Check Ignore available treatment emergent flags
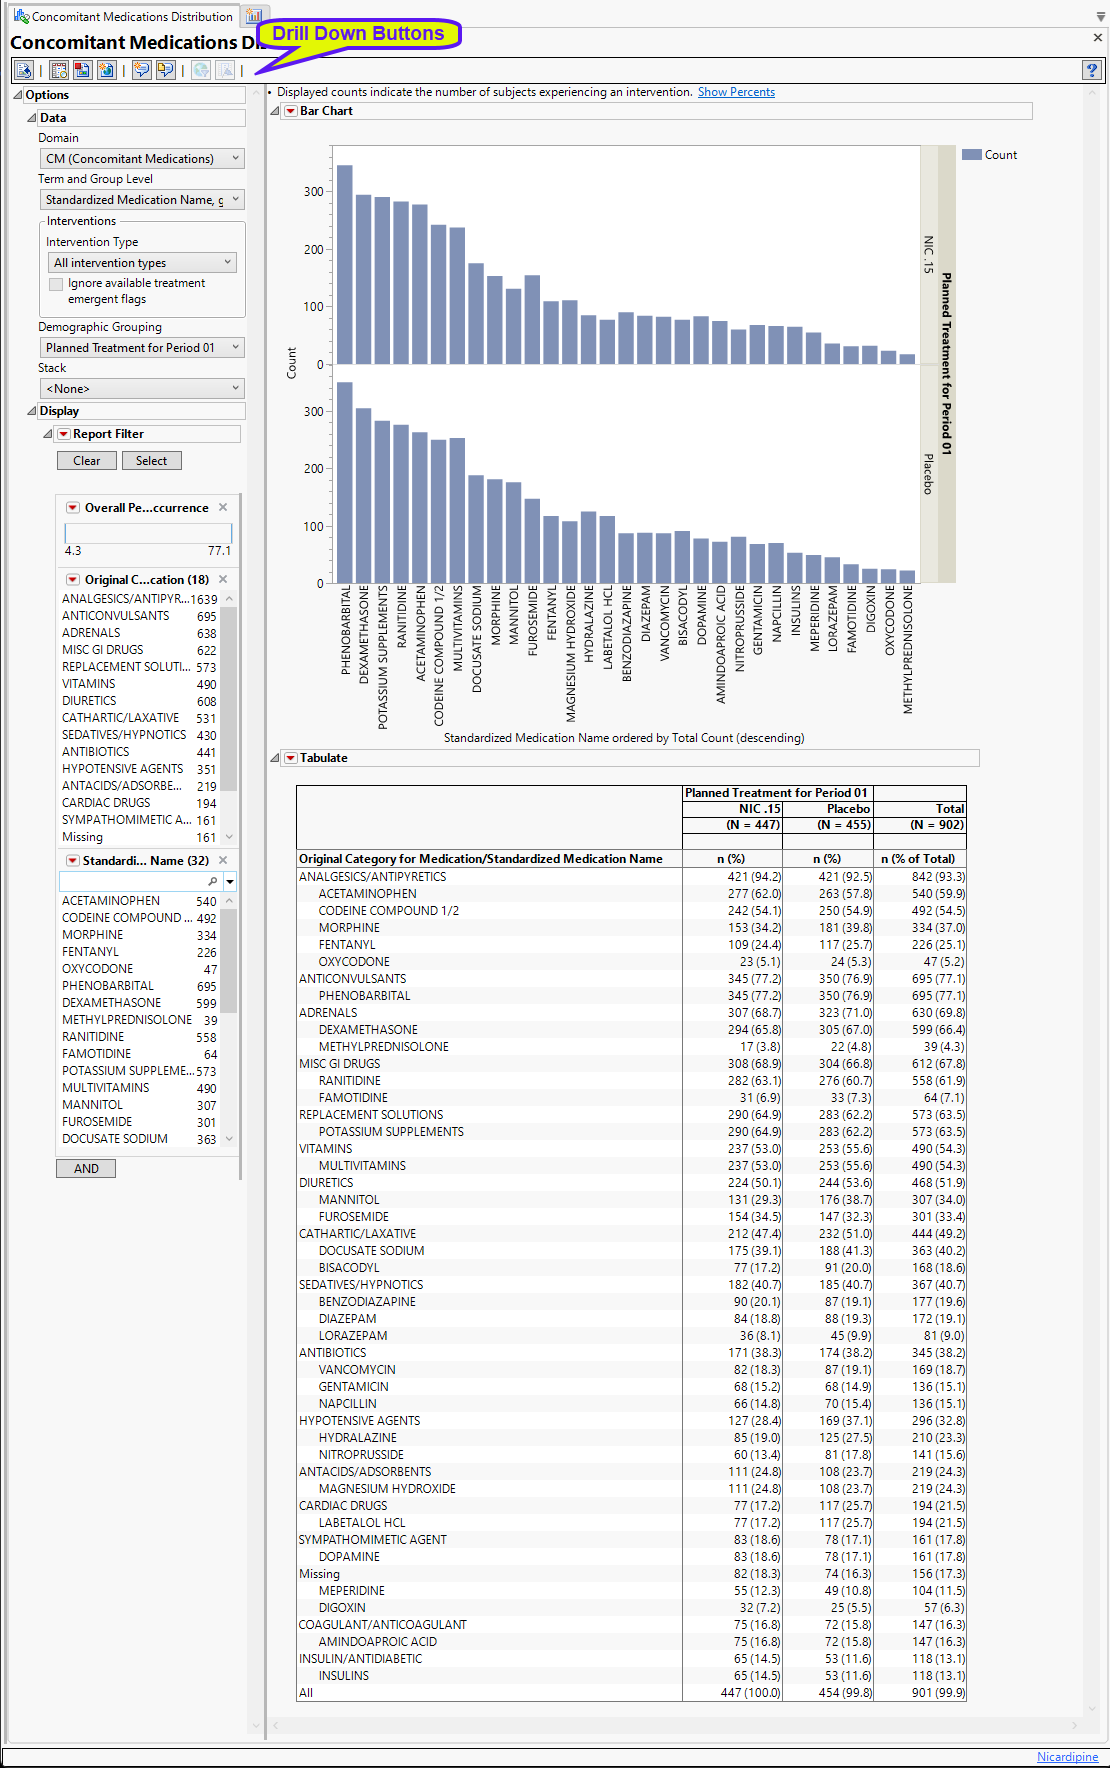Screen dimensions: 1110x1768 56,284
